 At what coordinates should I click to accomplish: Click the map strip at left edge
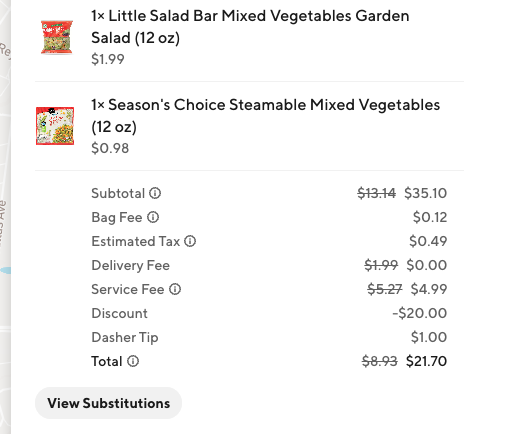[5, 217]
